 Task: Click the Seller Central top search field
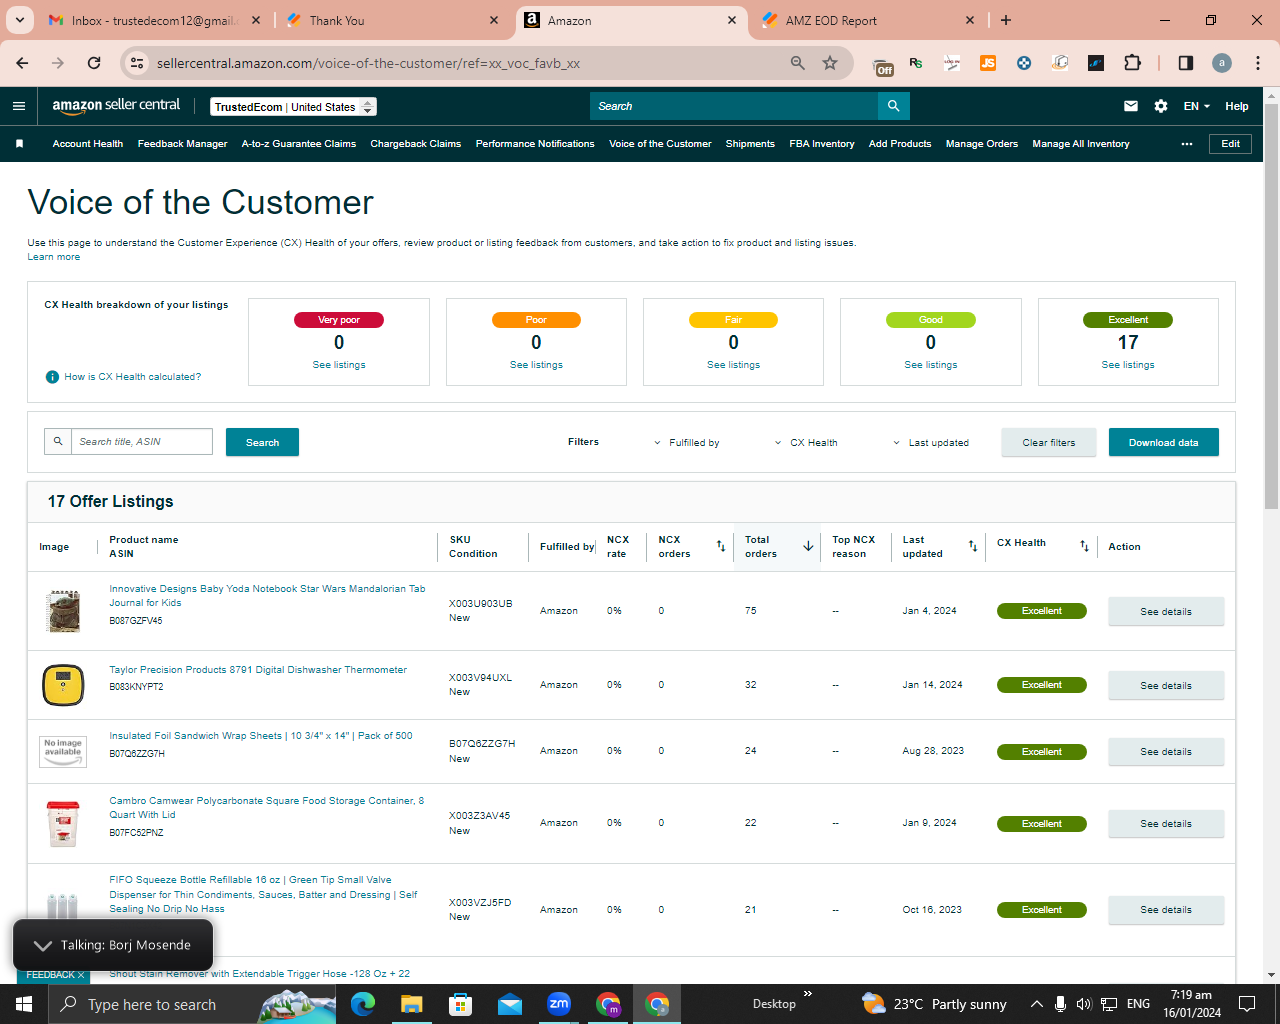point(734,106)
